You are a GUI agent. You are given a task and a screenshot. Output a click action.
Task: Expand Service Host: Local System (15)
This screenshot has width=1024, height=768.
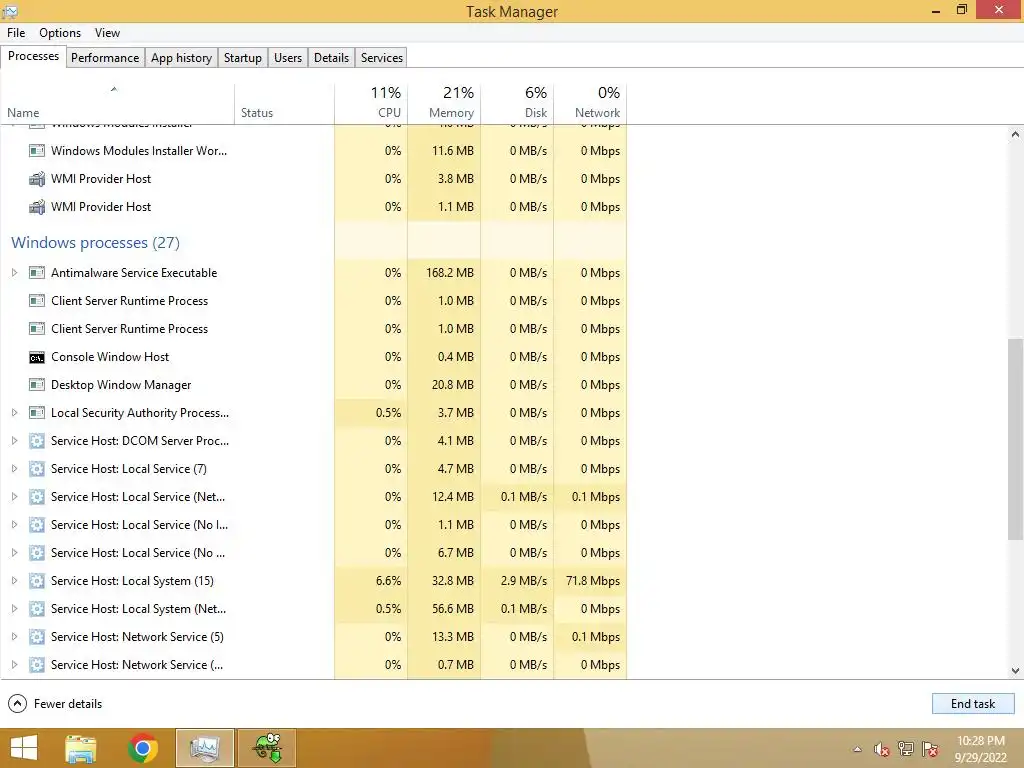[14, 581]
